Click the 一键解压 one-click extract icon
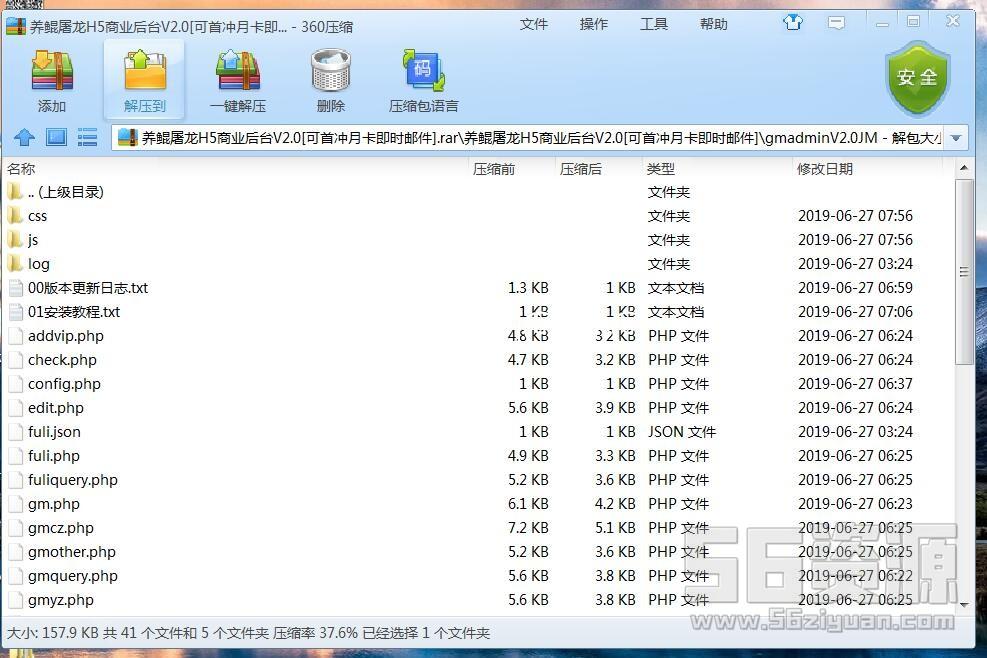Image resolution: width=987 pixels, height=658 pixels. click(238, 80)
